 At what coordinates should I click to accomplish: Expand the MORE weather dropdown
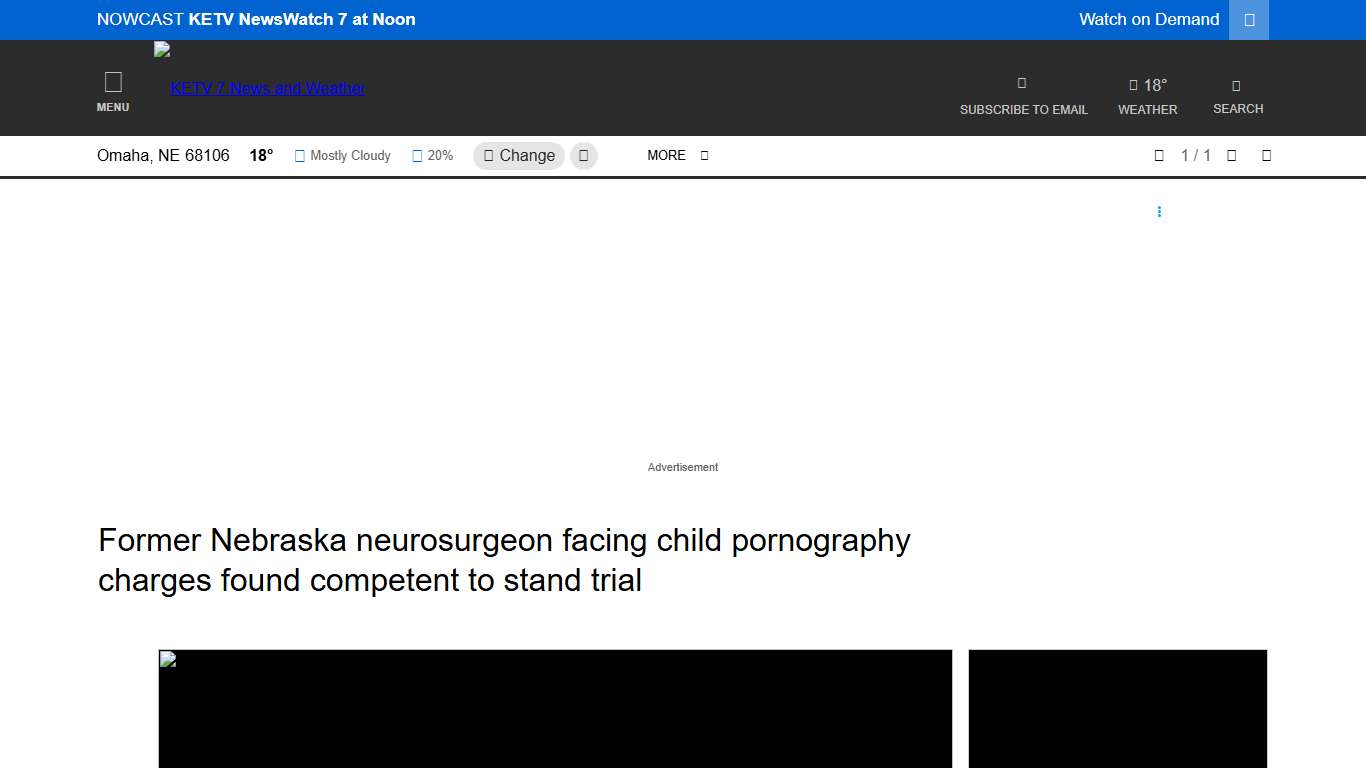(x=666, y=155)
